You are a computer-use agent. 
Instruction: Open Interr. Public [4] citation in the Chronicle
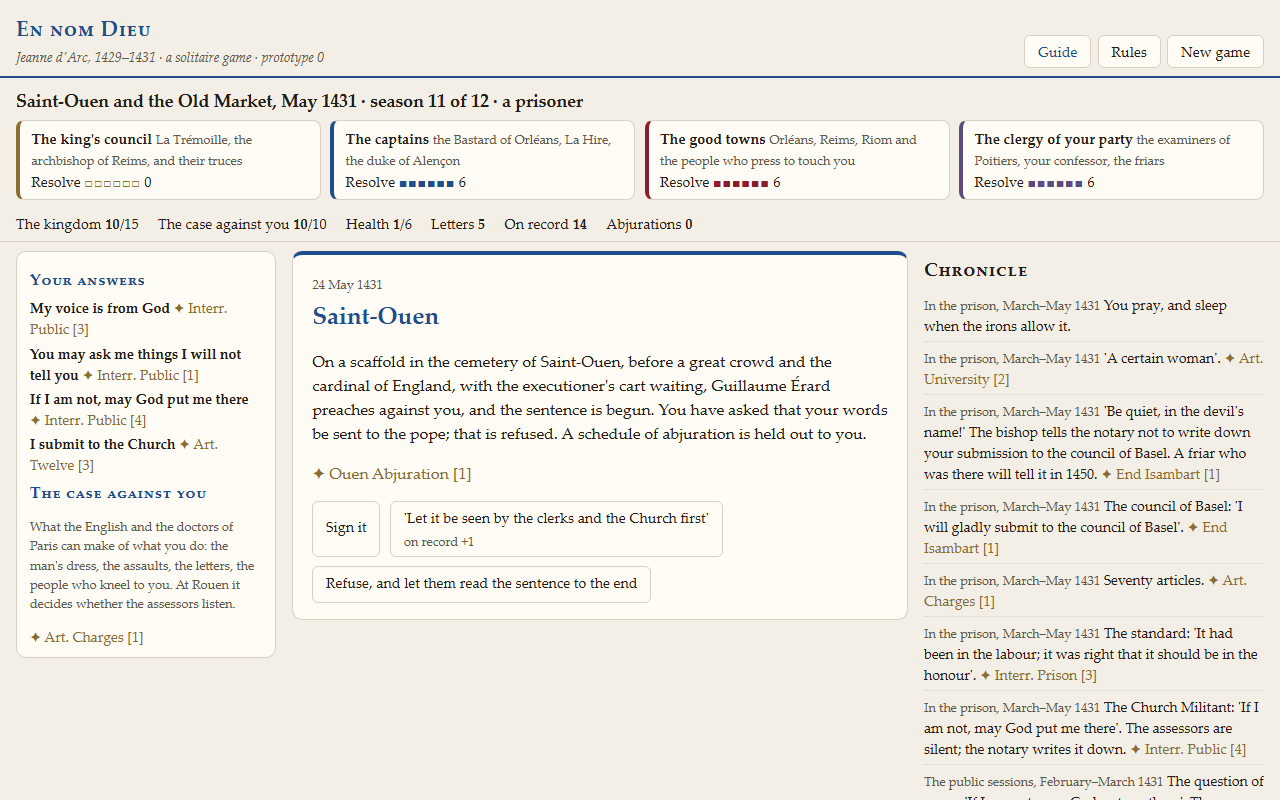(x=1188, y=749)
